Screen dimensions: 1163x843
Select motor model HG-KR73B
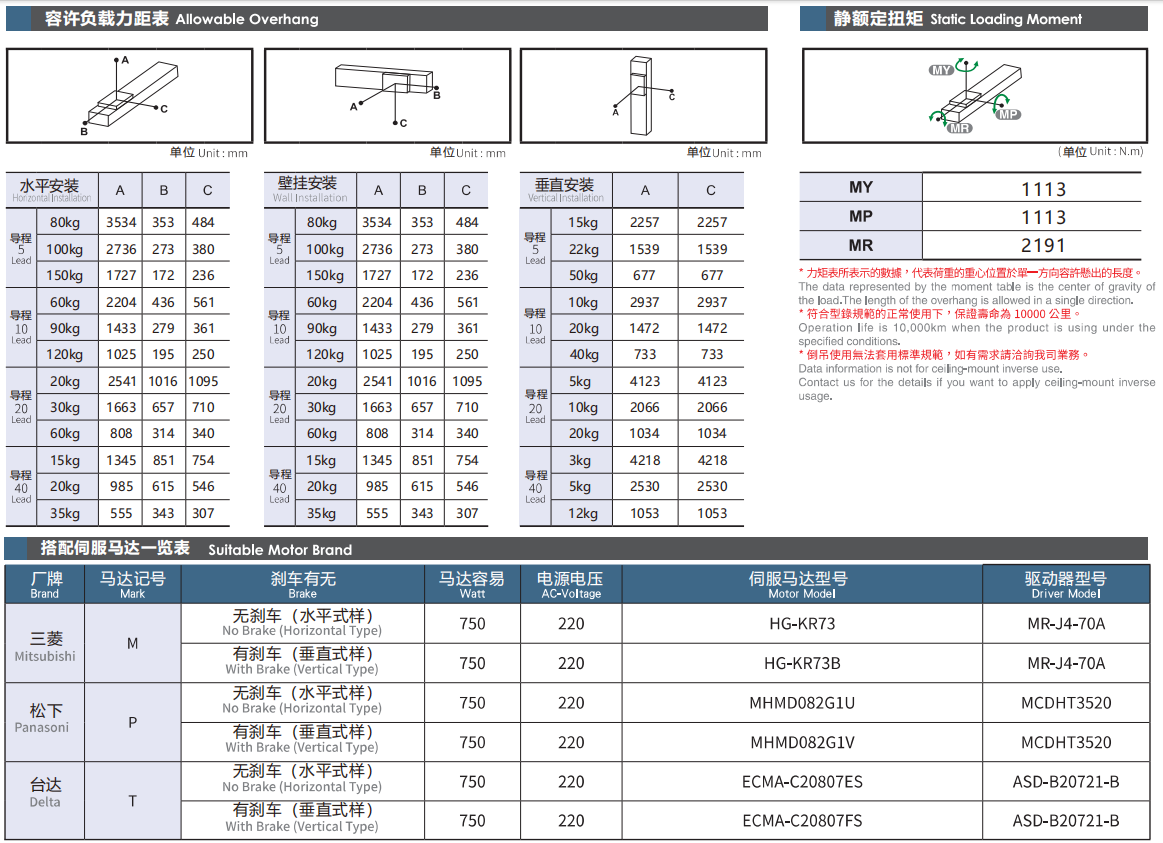(802, 663)
